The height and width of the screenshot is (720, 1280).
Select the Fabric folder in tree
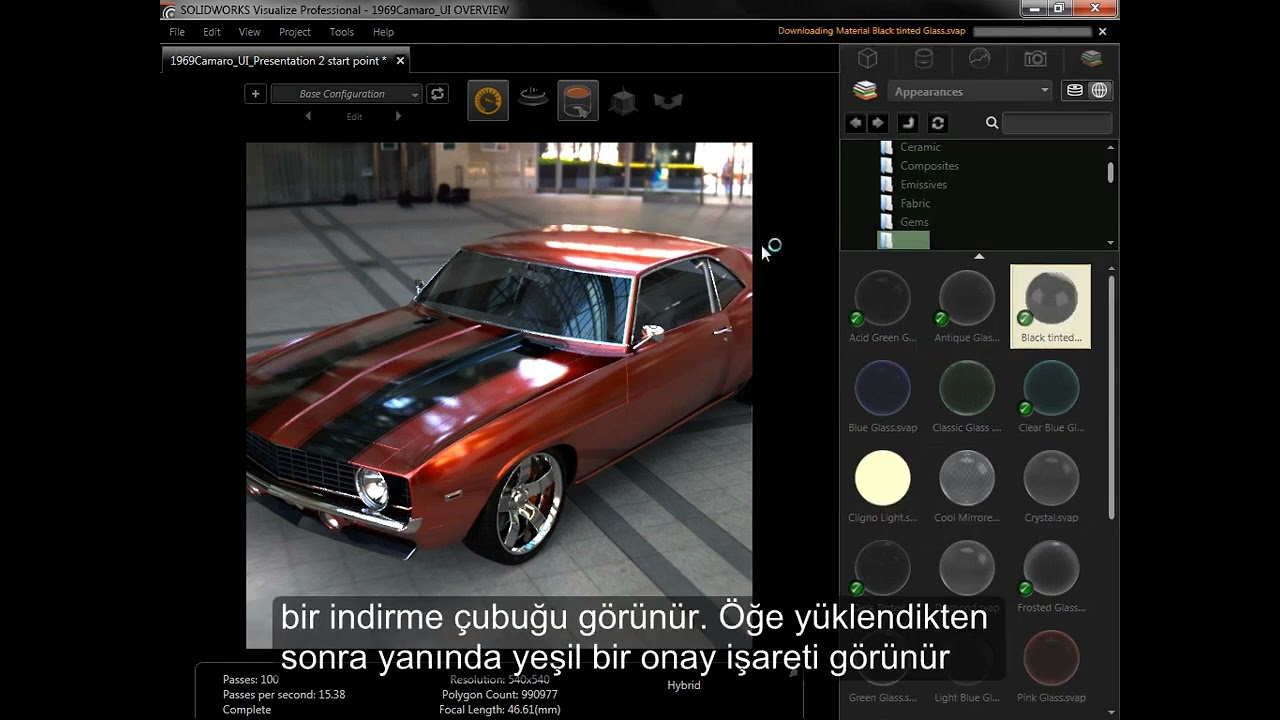coord(915,203)
